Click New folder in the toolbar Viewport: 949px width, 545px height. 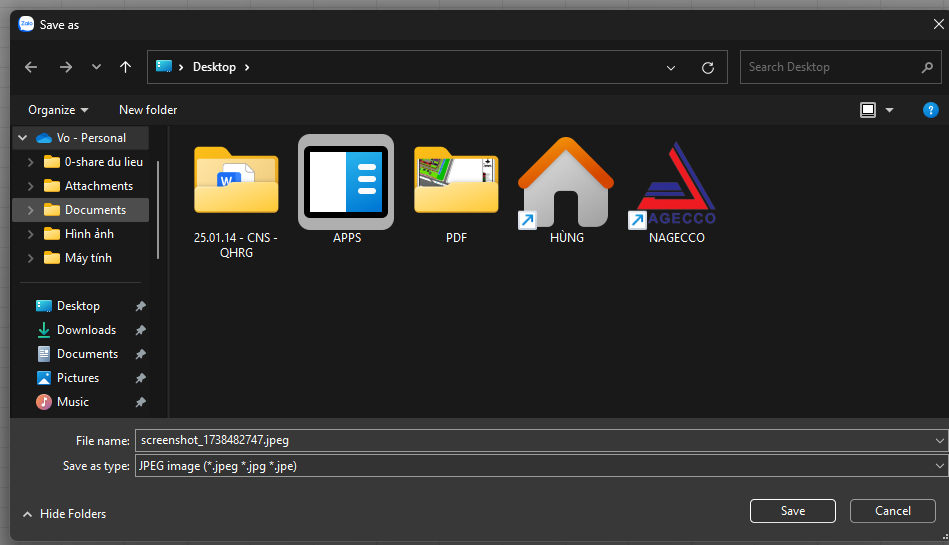point(148,110)
